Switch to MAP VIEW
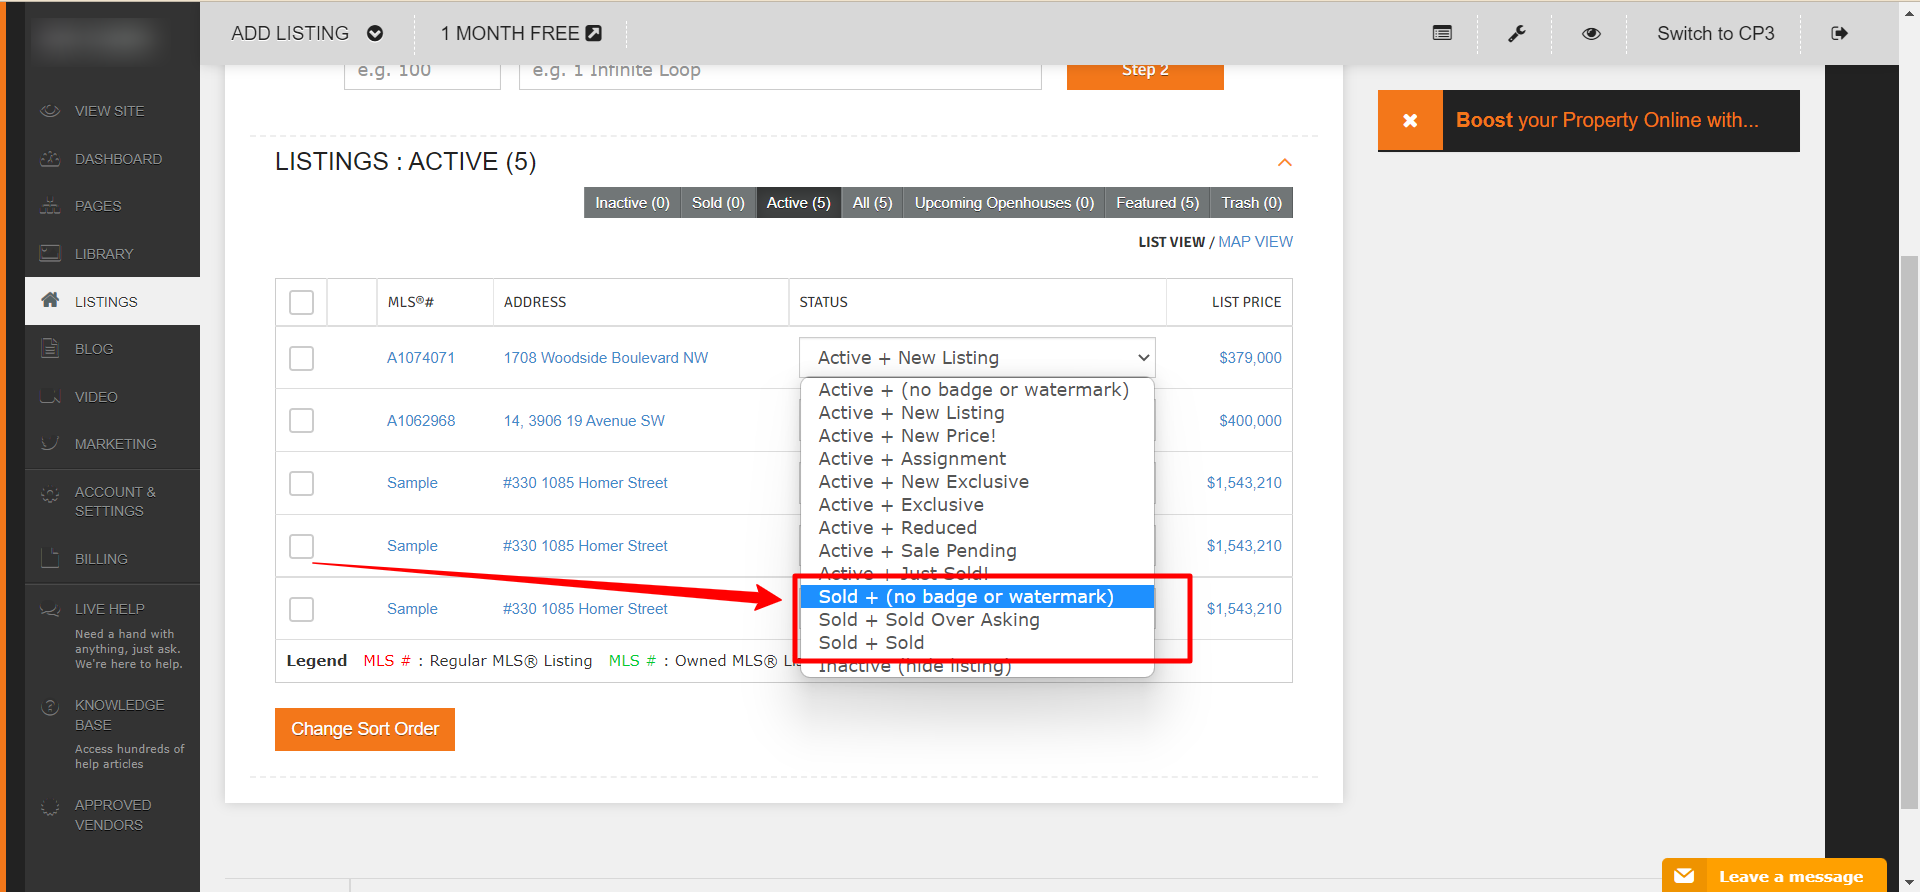 (1255, 242)
